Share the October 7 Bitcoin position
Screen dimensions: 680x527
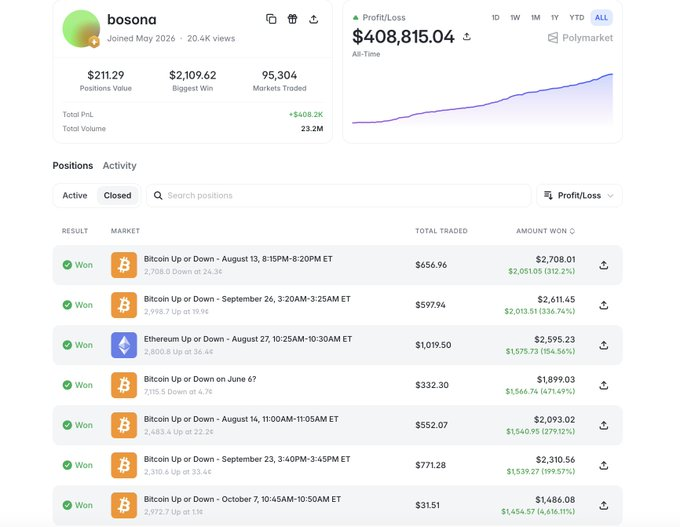[604, 505]
